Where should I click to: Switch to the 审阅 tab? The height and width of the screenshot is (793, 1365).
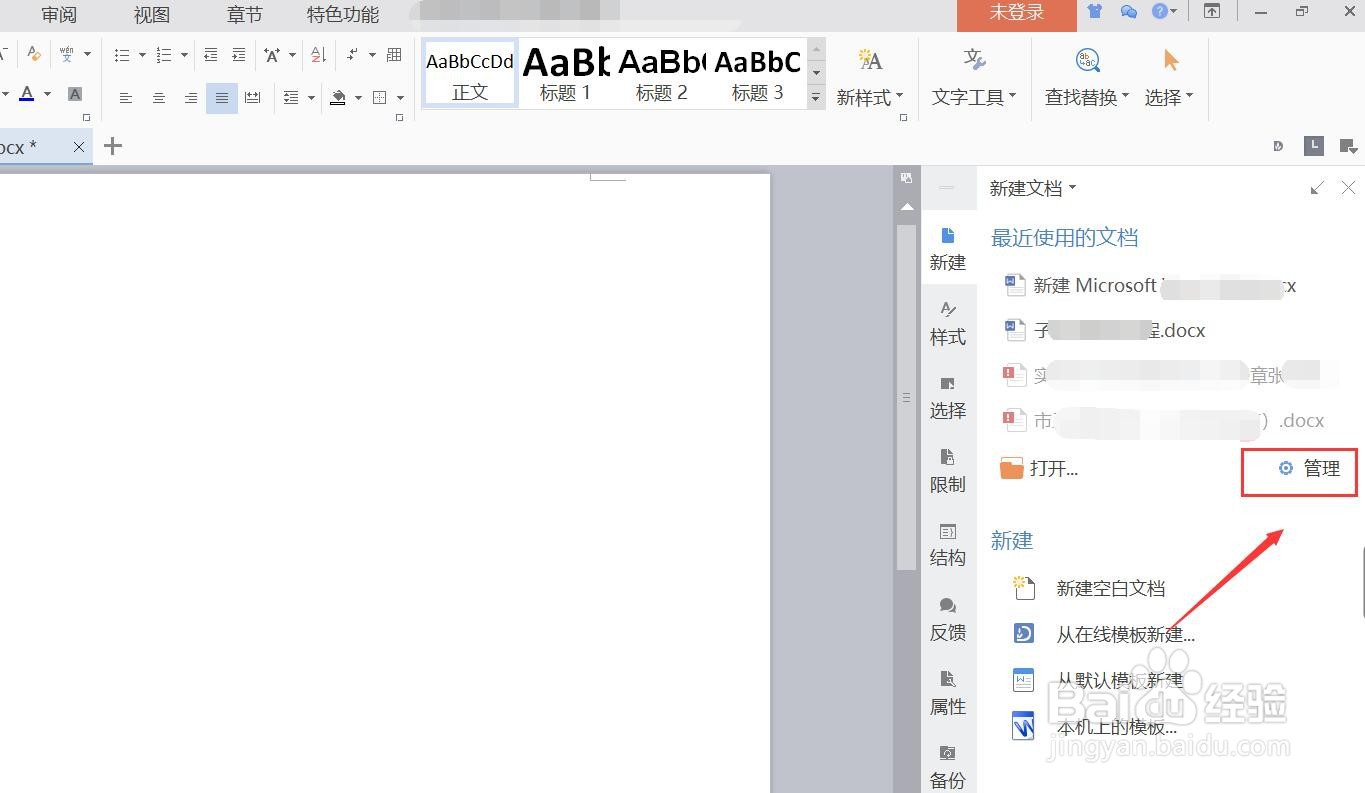coord(59,14)
